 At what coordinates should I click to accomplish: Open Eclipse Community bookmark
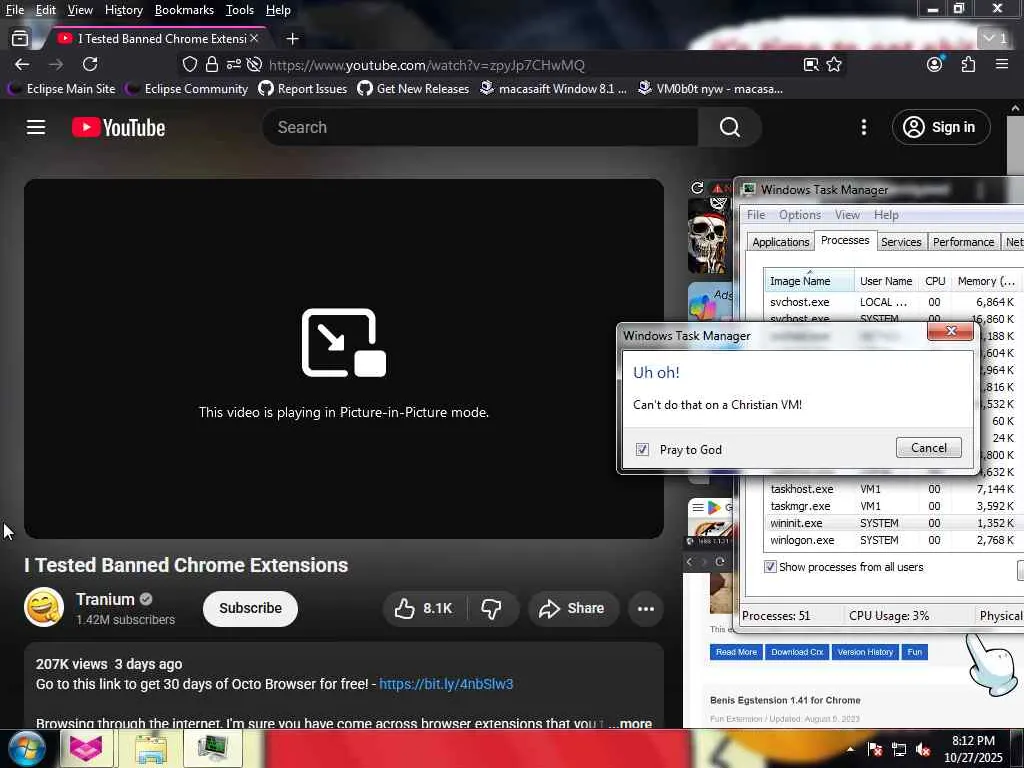point(187,89)
